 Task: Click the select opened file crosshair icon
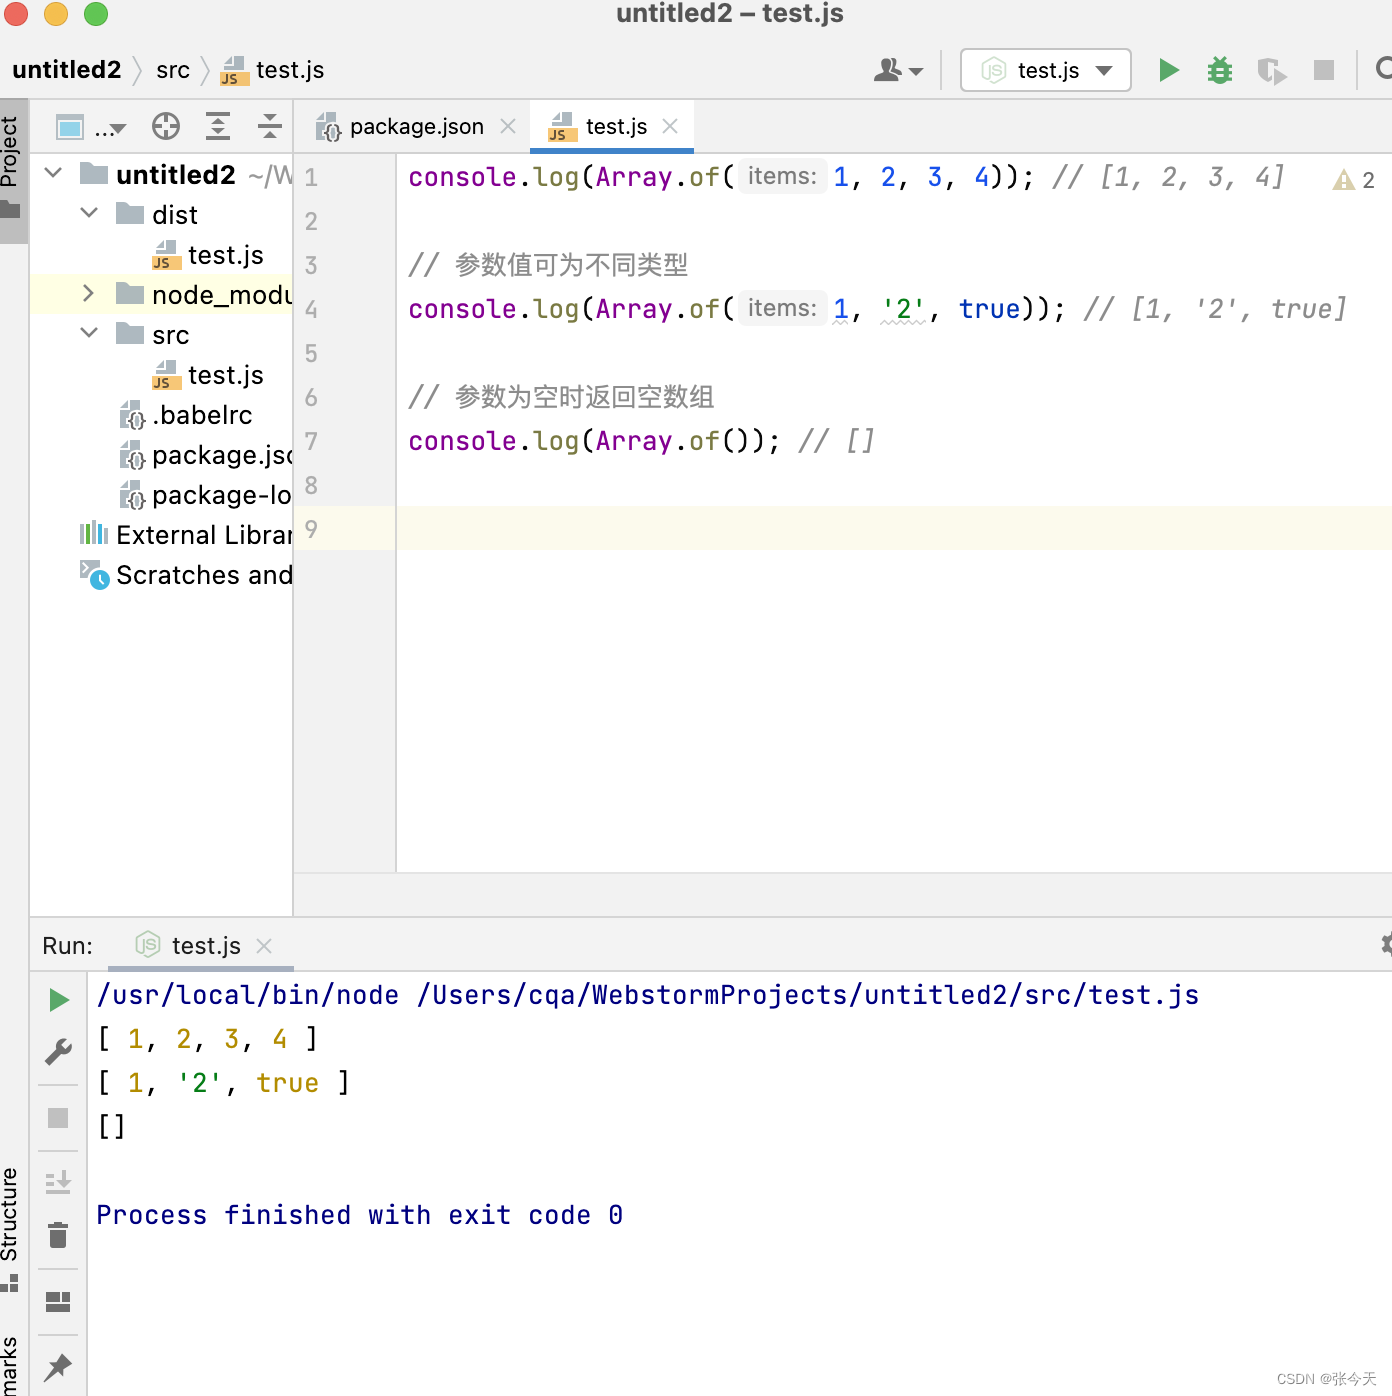coord(166,126)
